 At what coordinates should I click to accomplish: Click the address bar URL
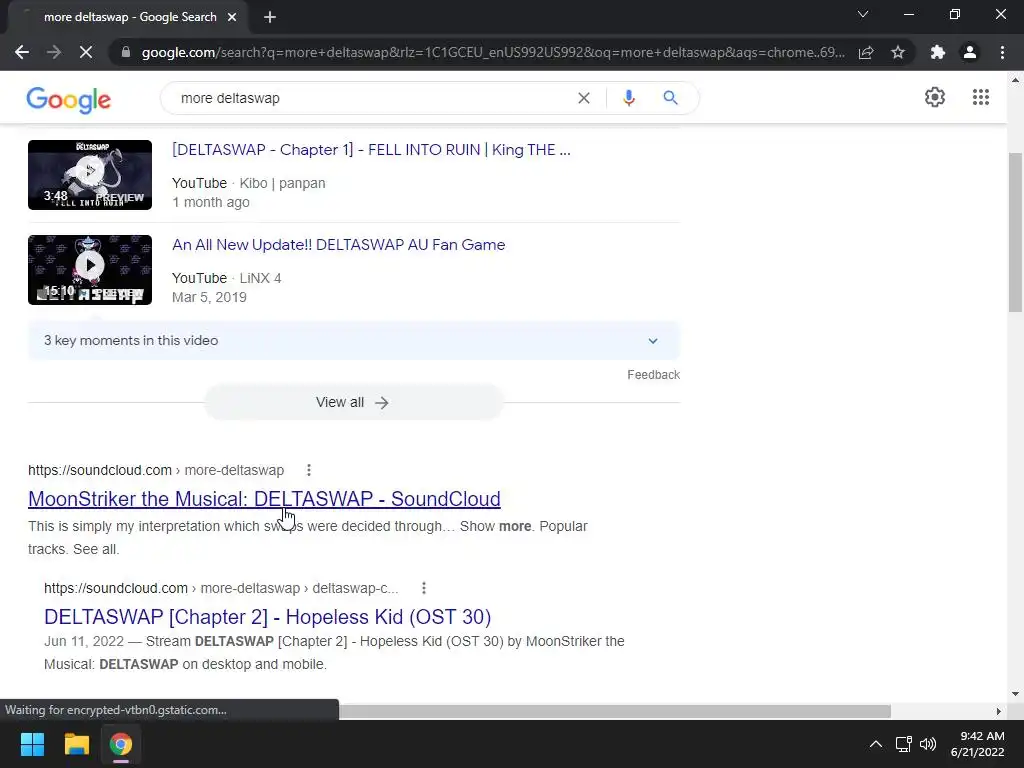[493, 52]
